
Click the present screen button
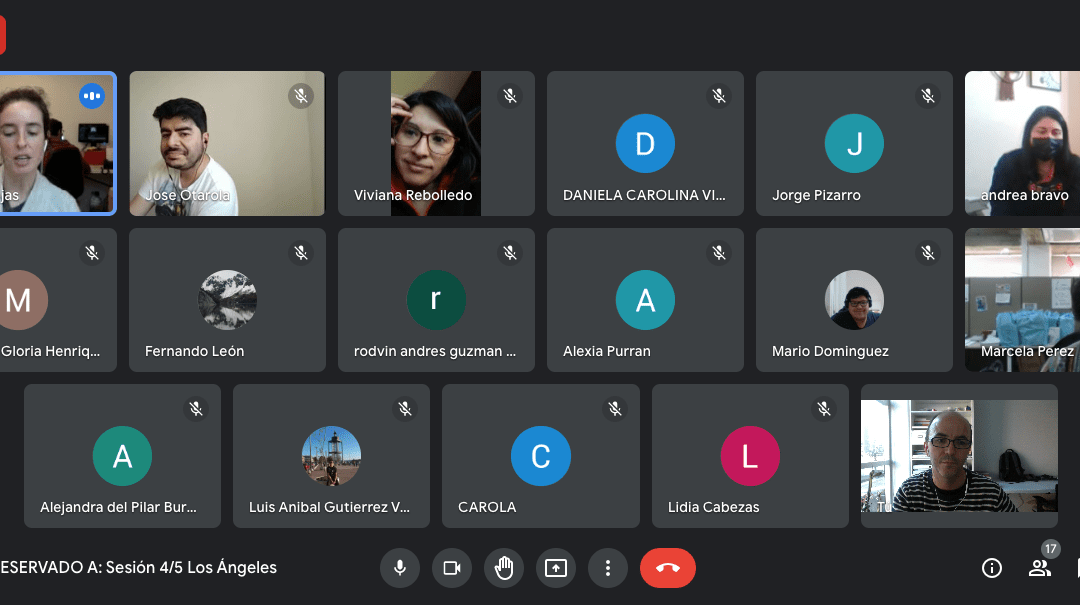[556, 568]
